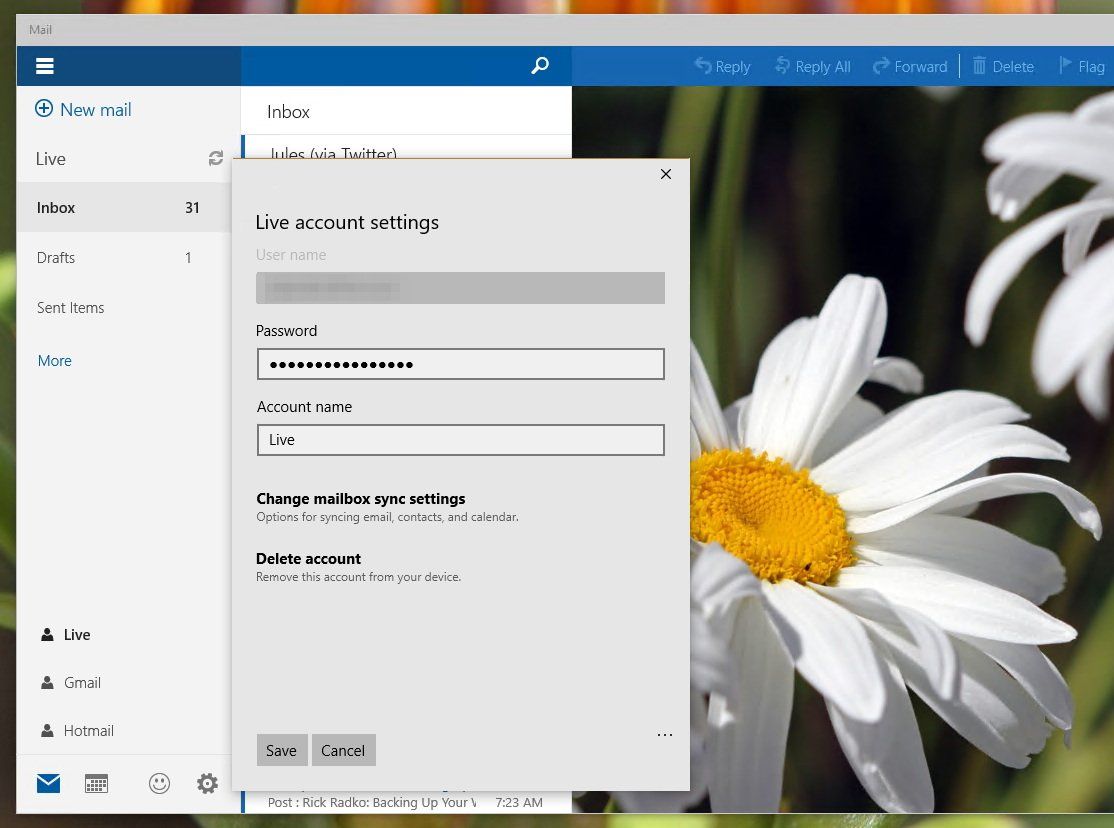Delete the open message

click(x=1003, y=66)
